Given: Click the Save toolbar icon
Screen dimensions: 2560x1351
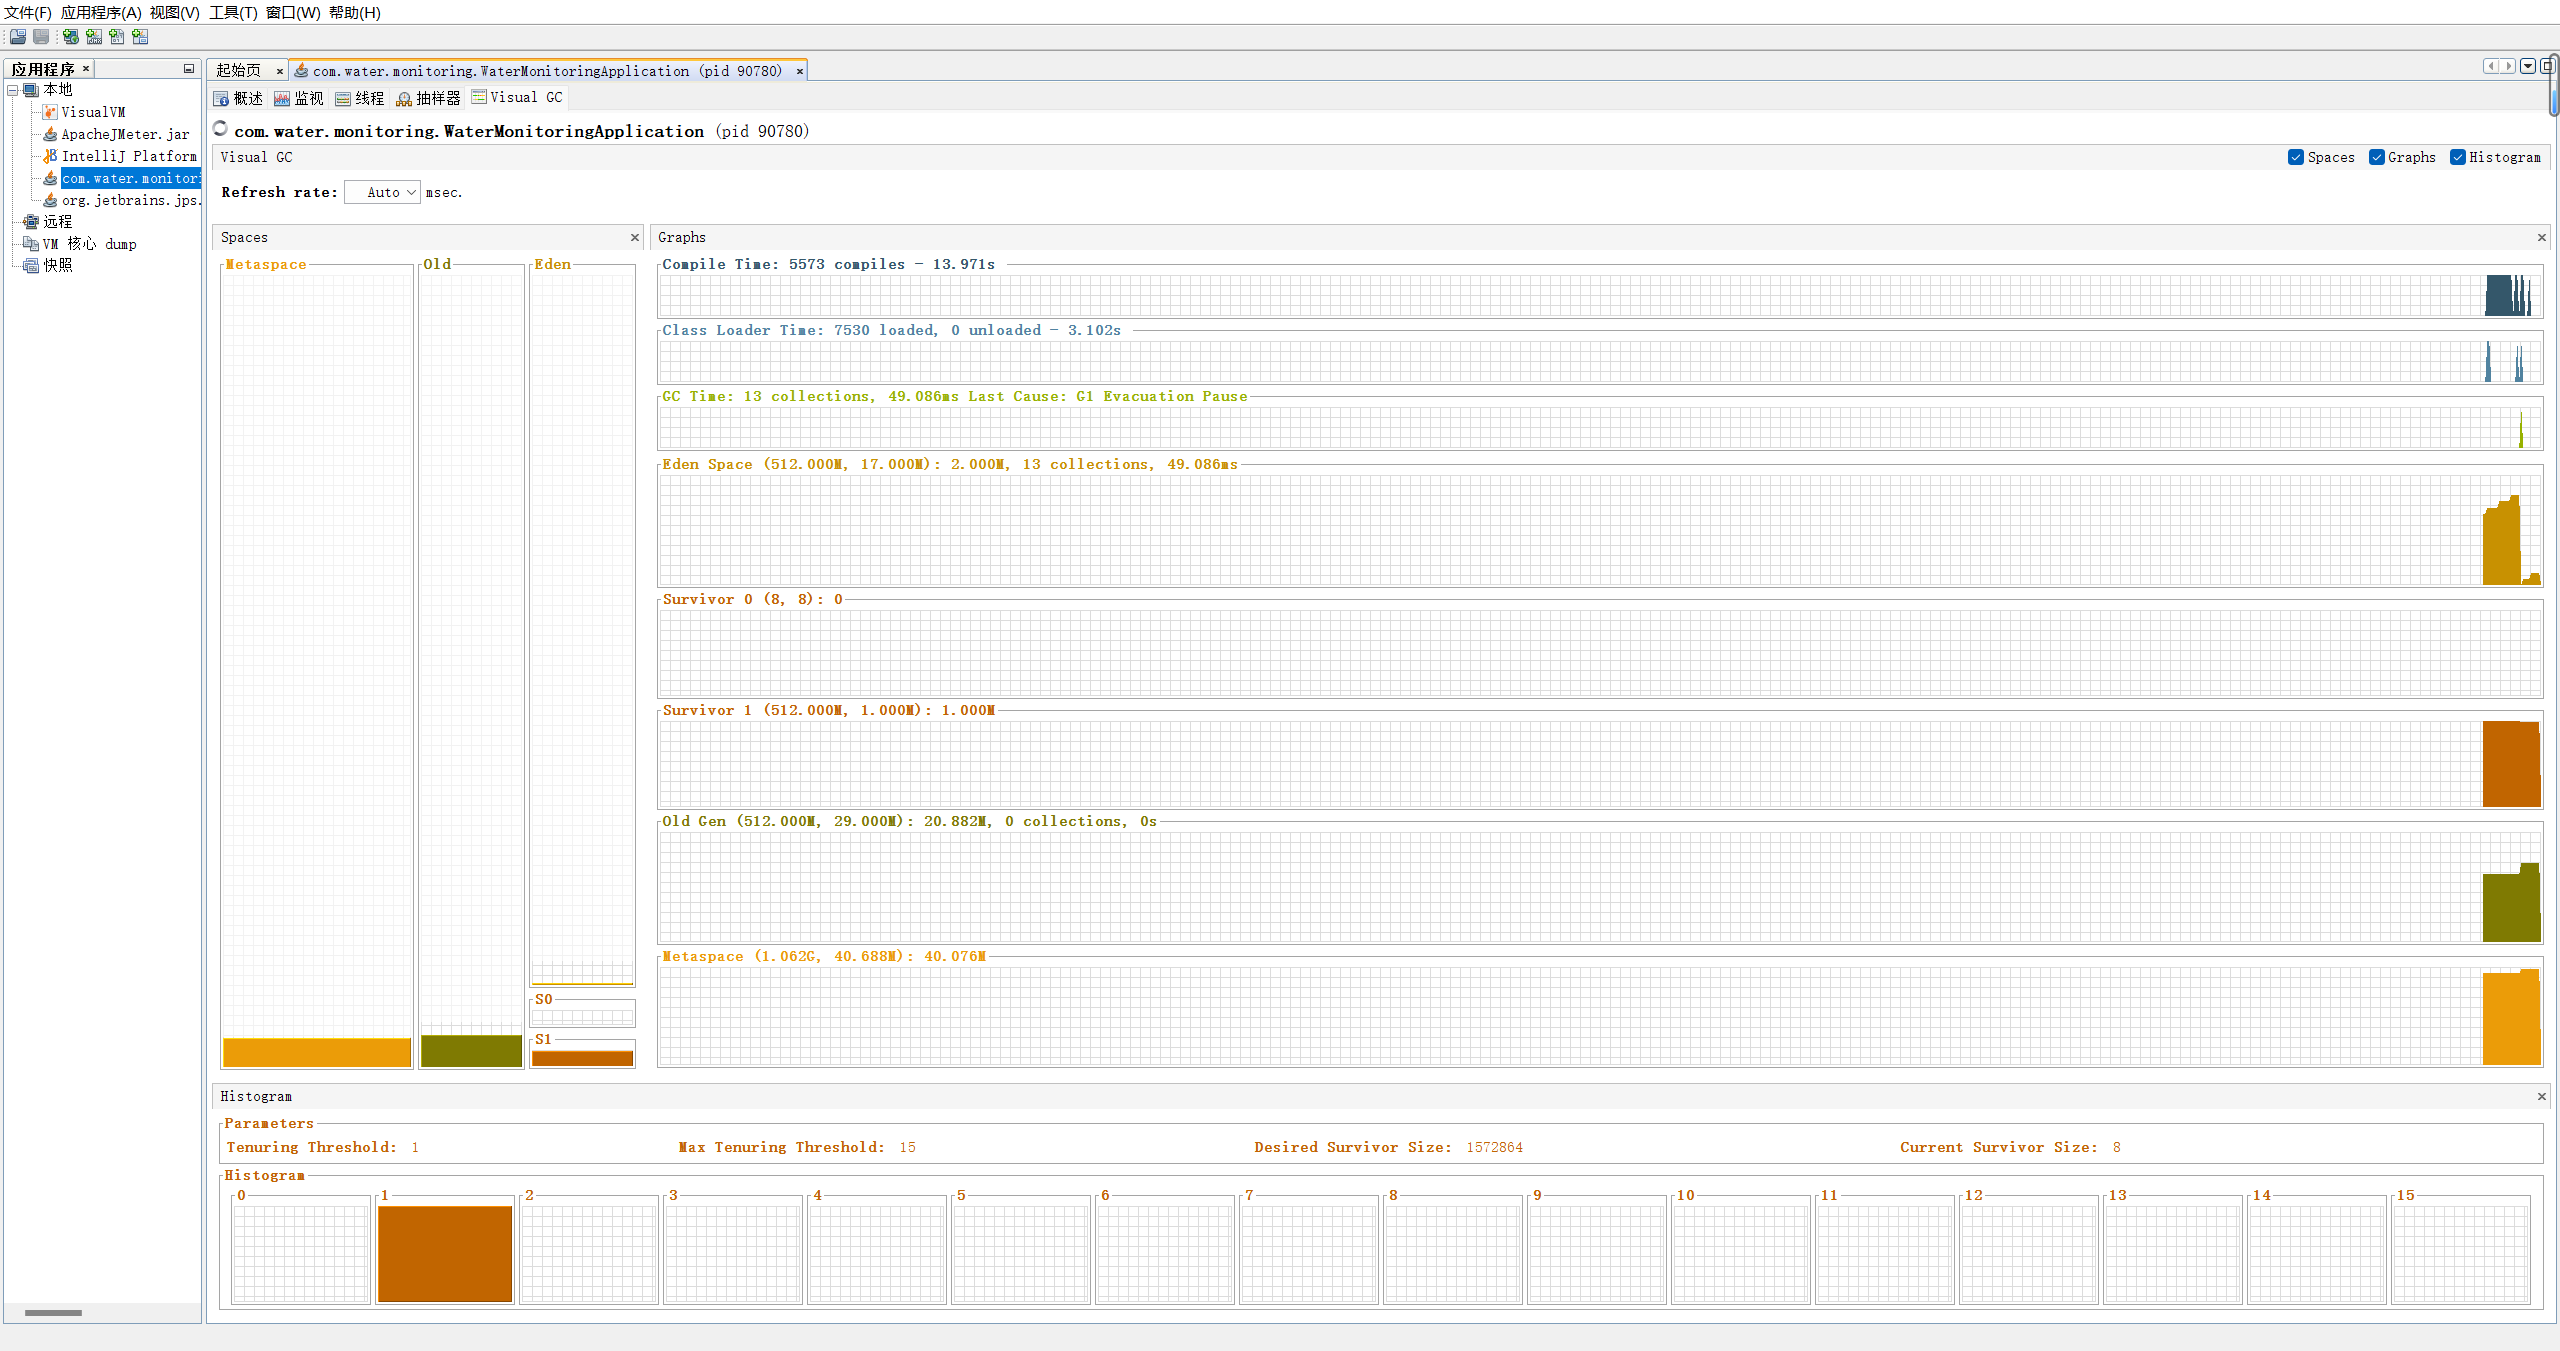Looking at the screenshot, I should (41, 37).
